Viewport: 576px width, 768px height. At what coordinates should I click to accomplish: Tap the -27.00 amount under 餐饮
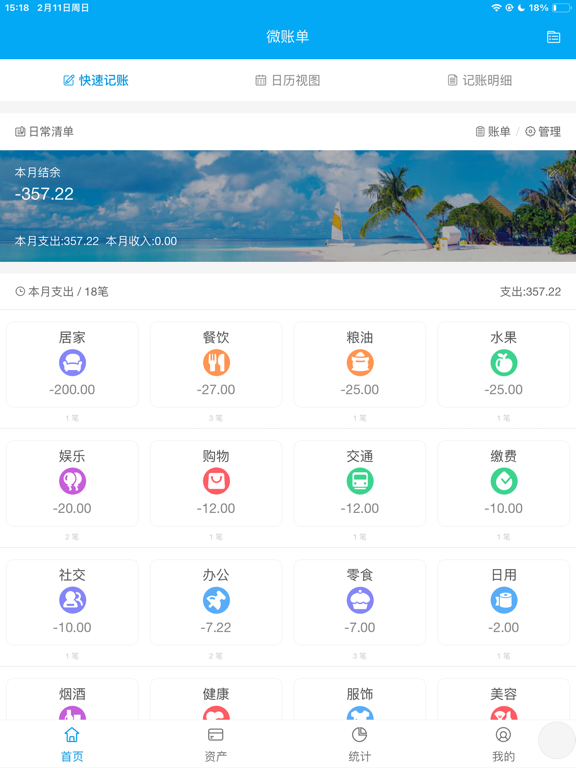coord(216,389)
